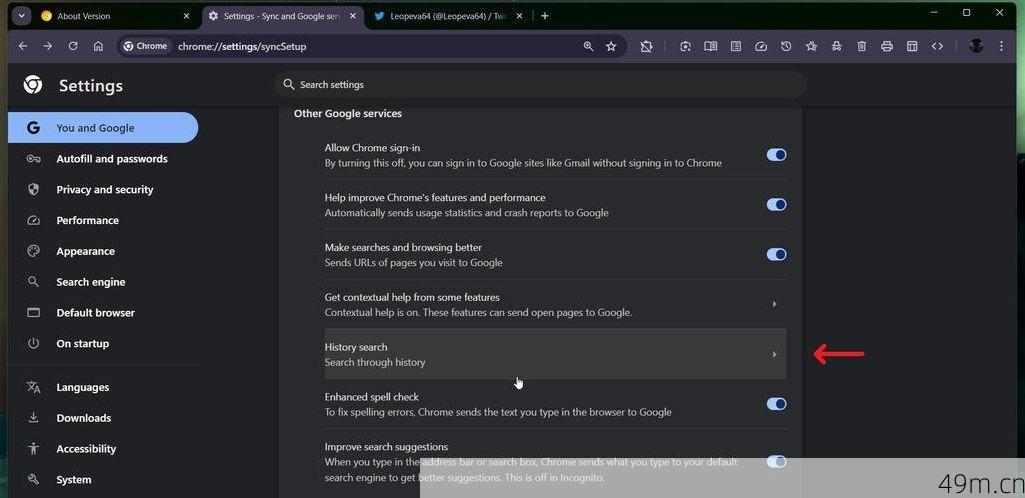Click the Performance speedometer toolbar icon
Viewport: 1025px width, 498px height.
(761, 46)
